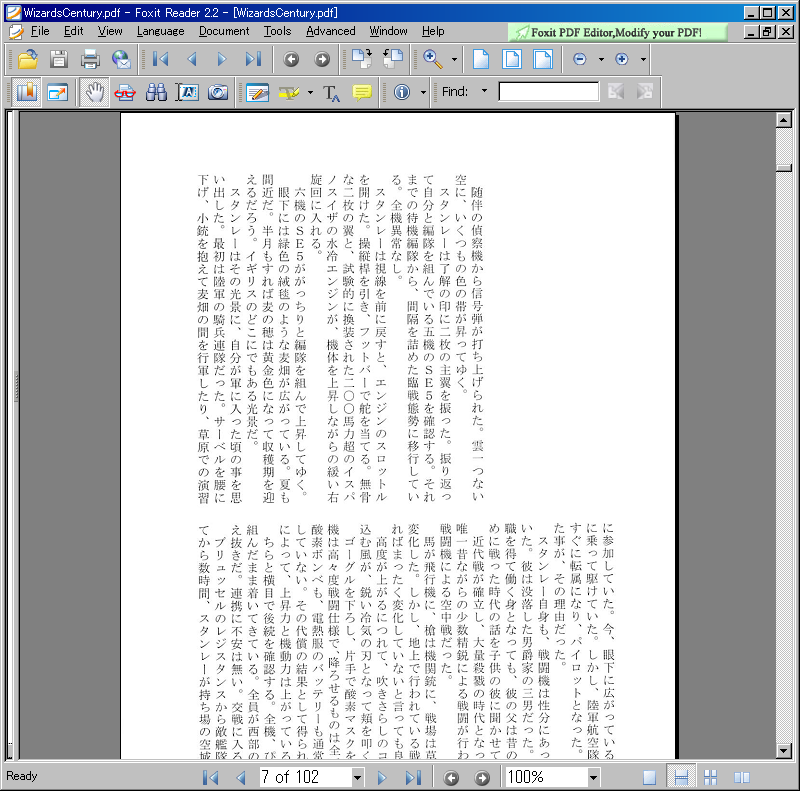This screenshot has height=791, width=800.
Task: Click Next View button in status bar
Action: pos(482,778)
